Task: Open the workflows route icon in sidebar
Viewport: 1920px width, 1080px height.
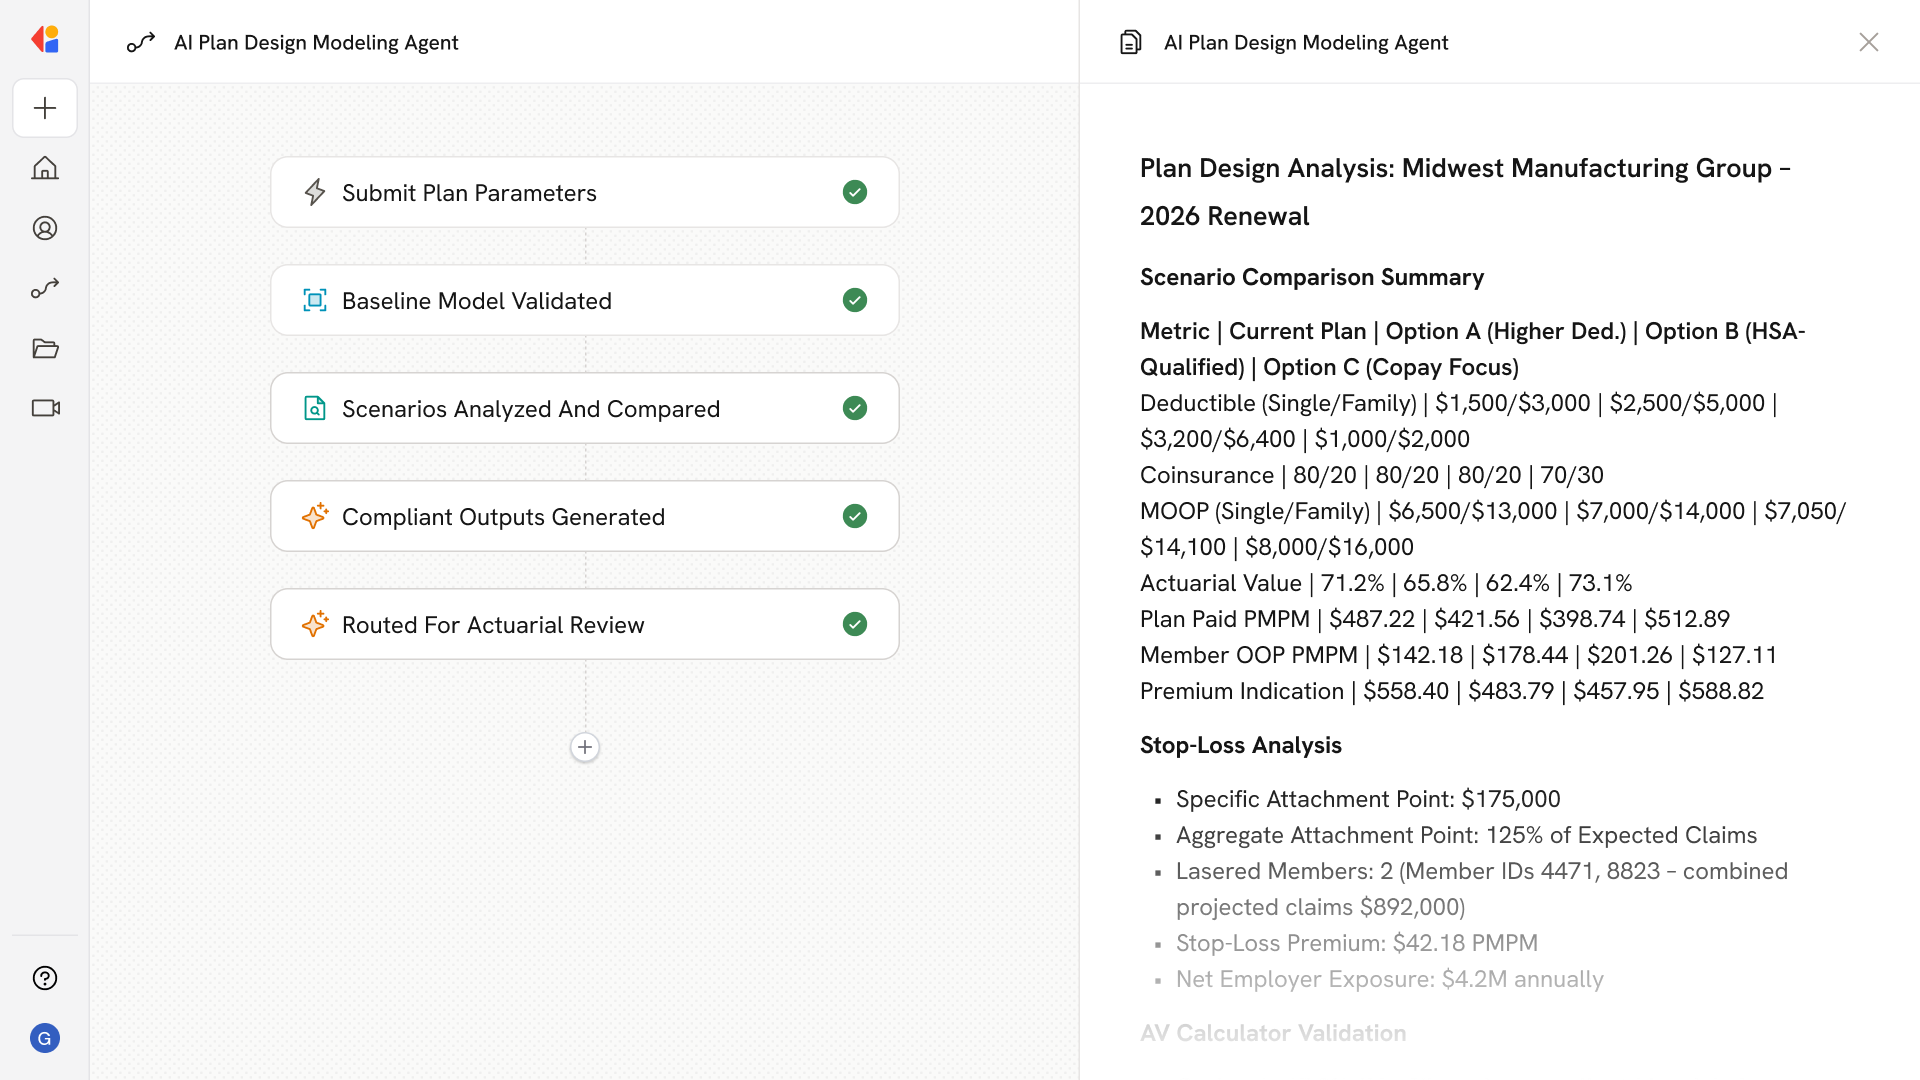Action: (45, 288)
